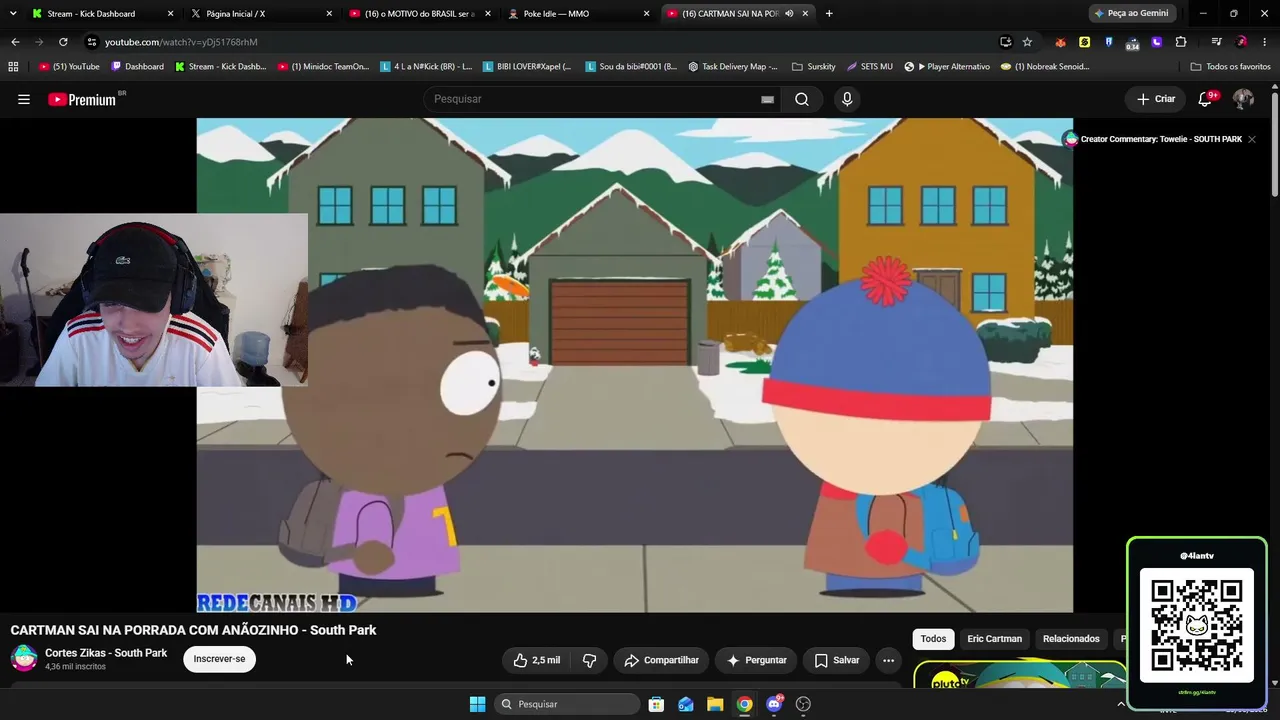The image size is (1280, 720).
Task: Open the Chrome profile avatar
Action: pyautogui.click(x=1241, y=42)
